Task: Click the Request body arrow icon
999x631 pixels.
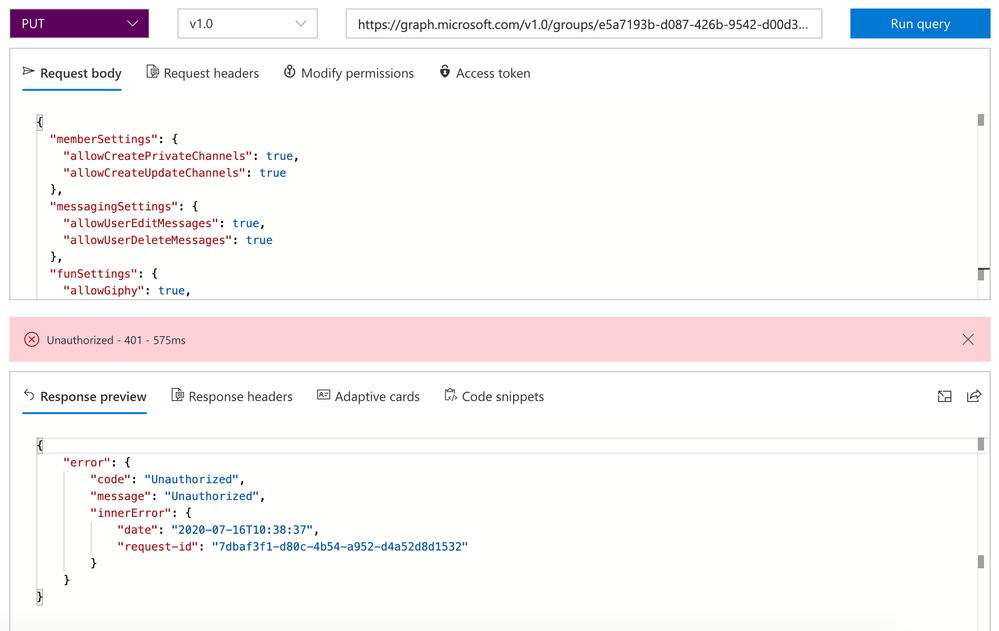Action: [x=28, y=72]
